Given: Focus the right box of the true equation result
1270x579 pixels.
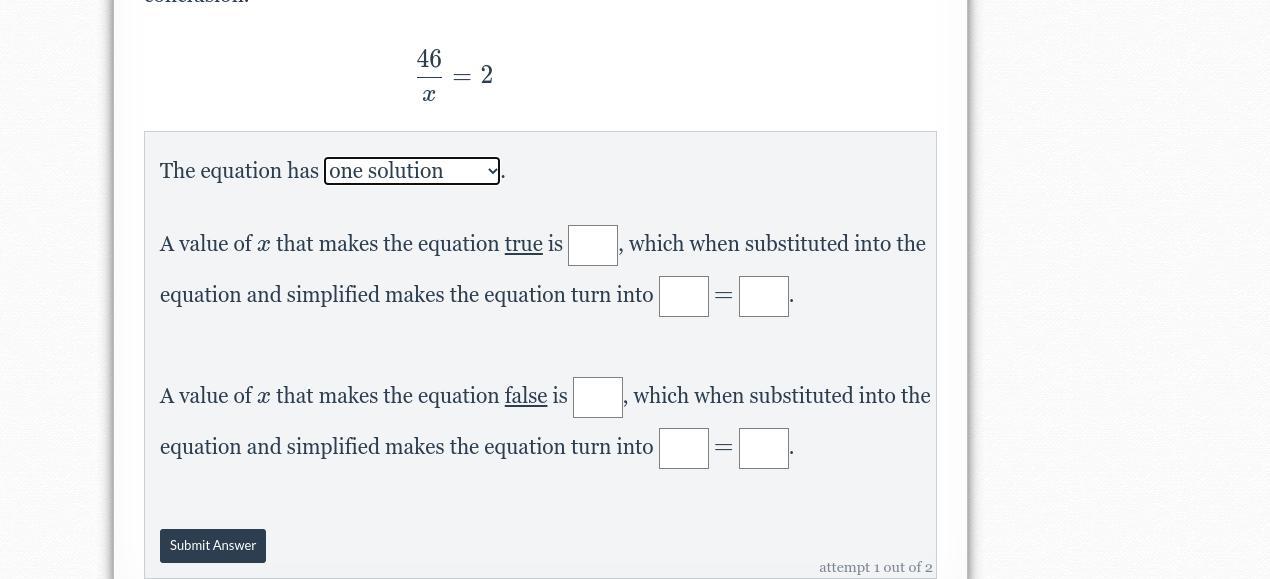Looking at the screenshot, I should tap(764, 297).
